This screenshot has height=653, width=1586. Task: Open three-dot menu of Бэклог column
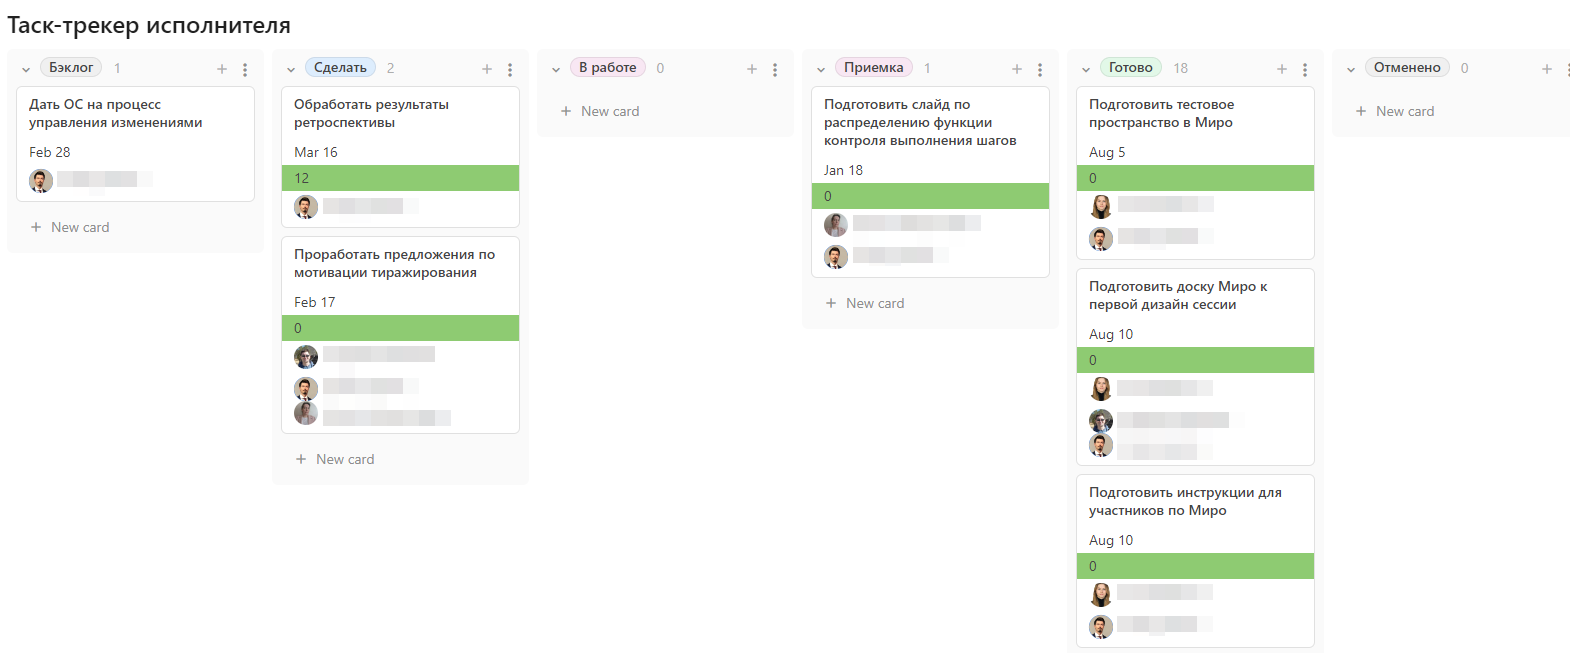click(x=245, y=69)
